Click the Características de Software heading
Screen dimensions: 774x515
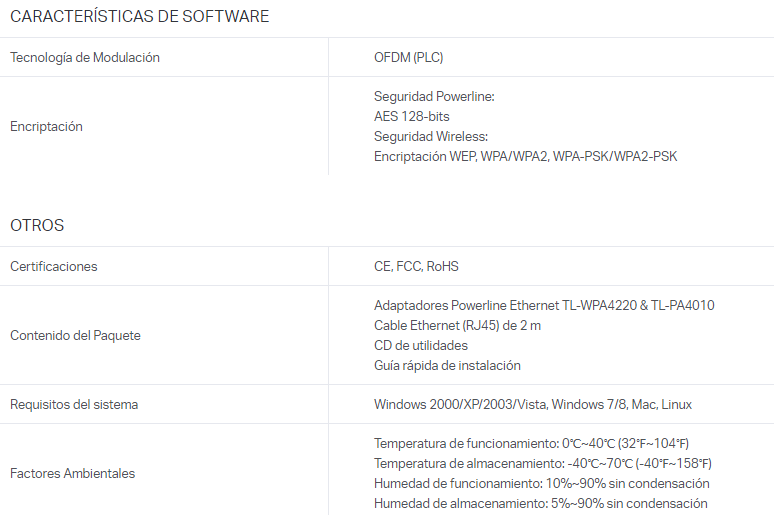[139, 16]
